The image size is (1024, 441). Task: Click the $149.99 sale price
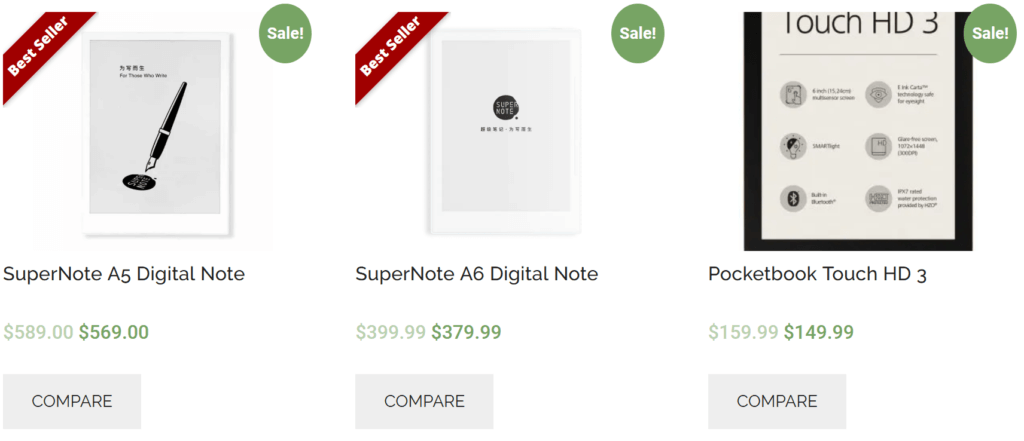click(819, 333)
